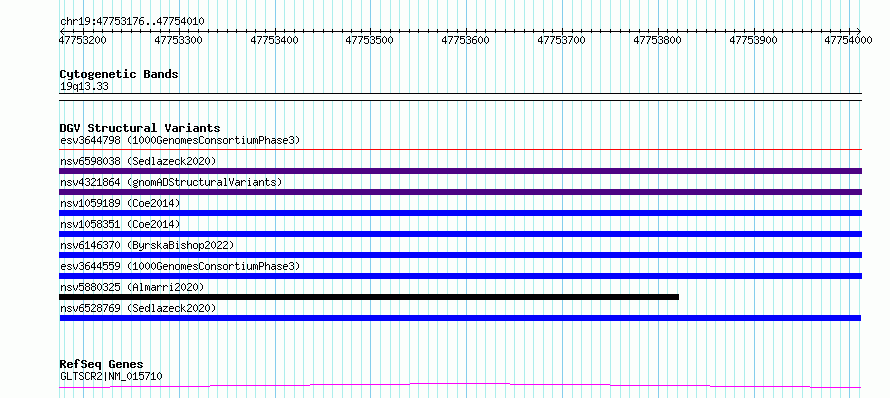
Task: Click the purple nsv6598038 variant bar
Action: [x=461, y=171]
